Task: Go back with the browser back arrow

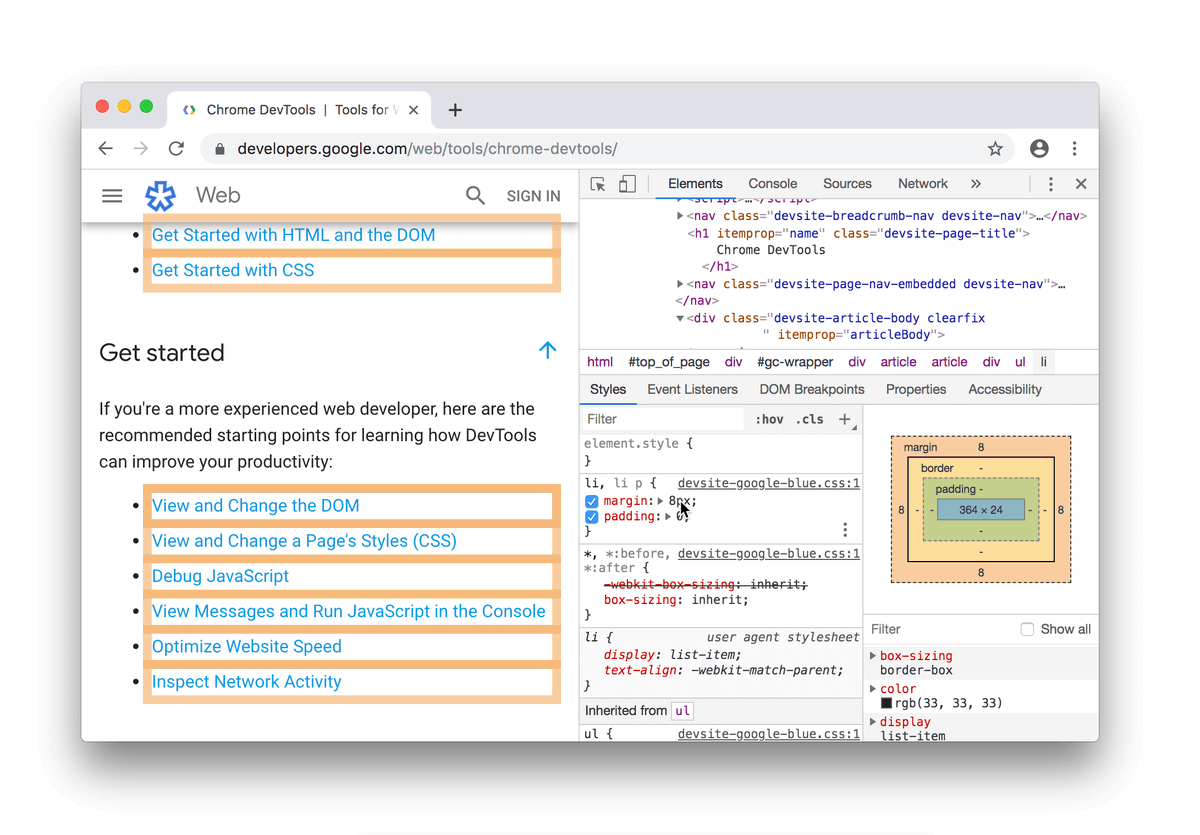Action: (106, 149)
